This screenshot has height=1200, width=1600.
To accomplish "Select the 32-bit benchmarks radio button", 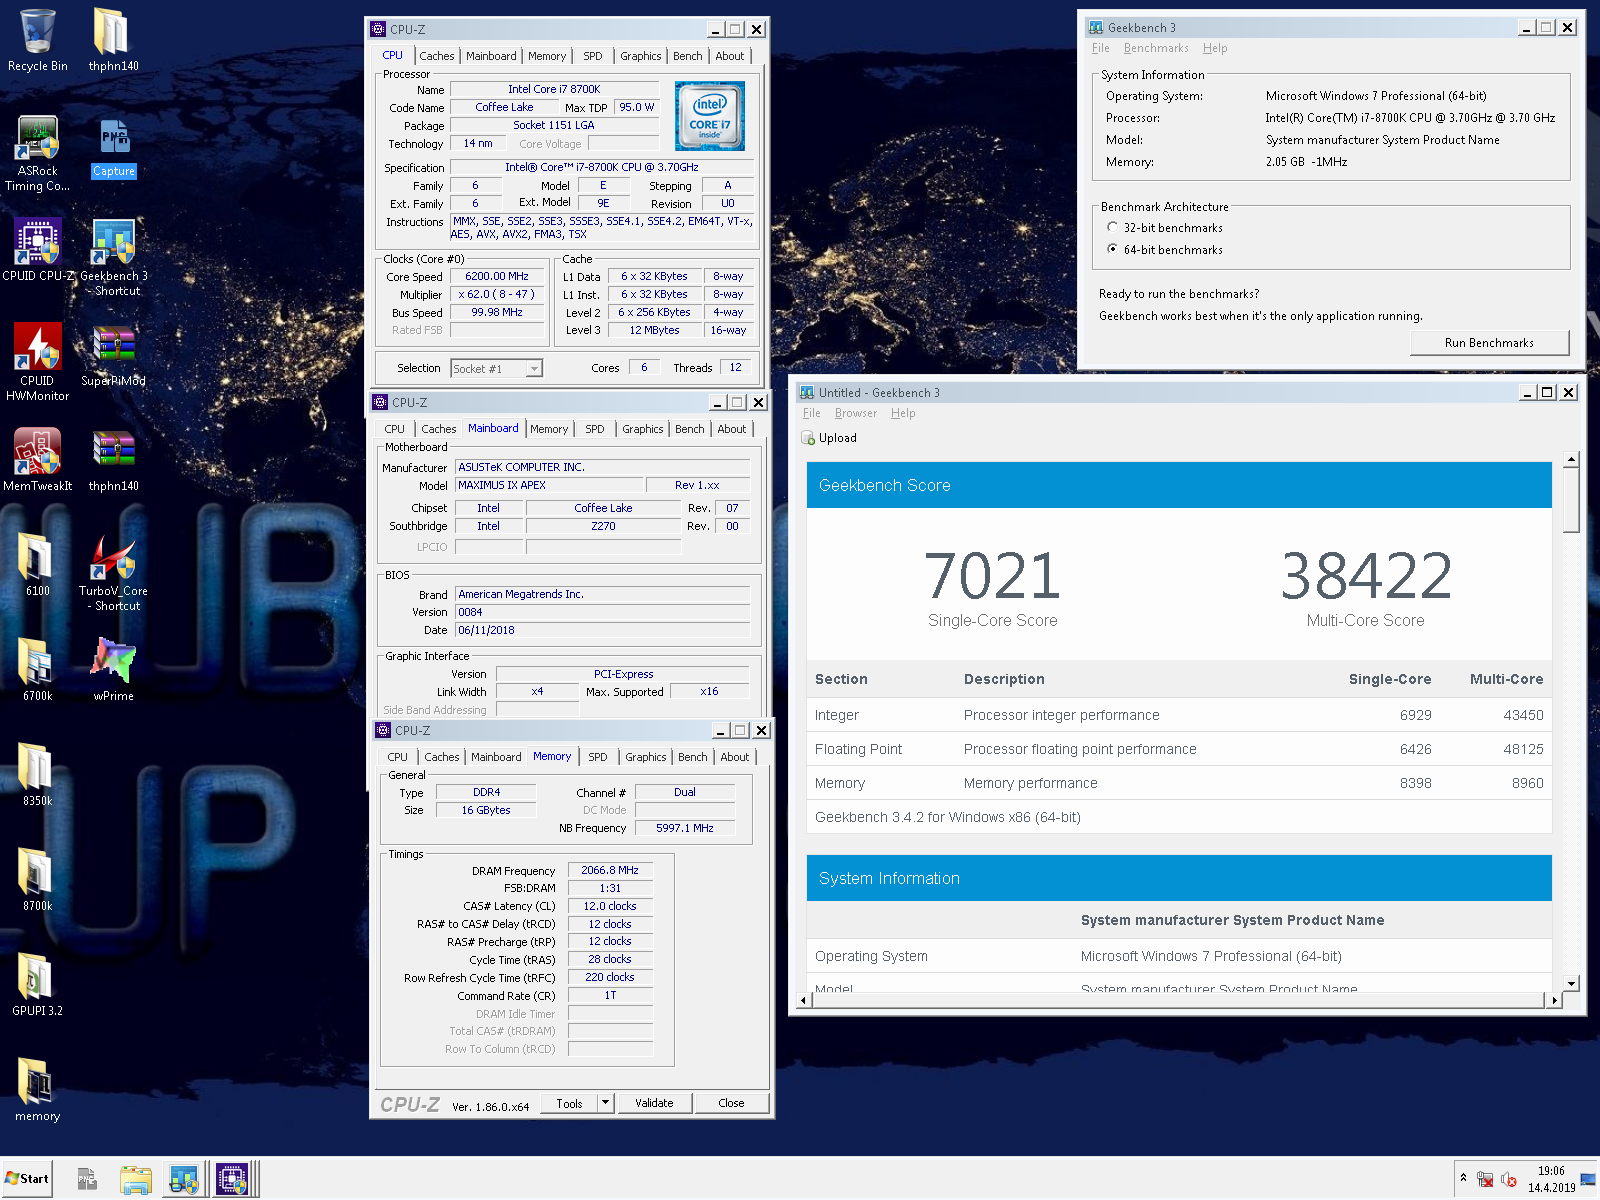I will (x=1112, y=227).
